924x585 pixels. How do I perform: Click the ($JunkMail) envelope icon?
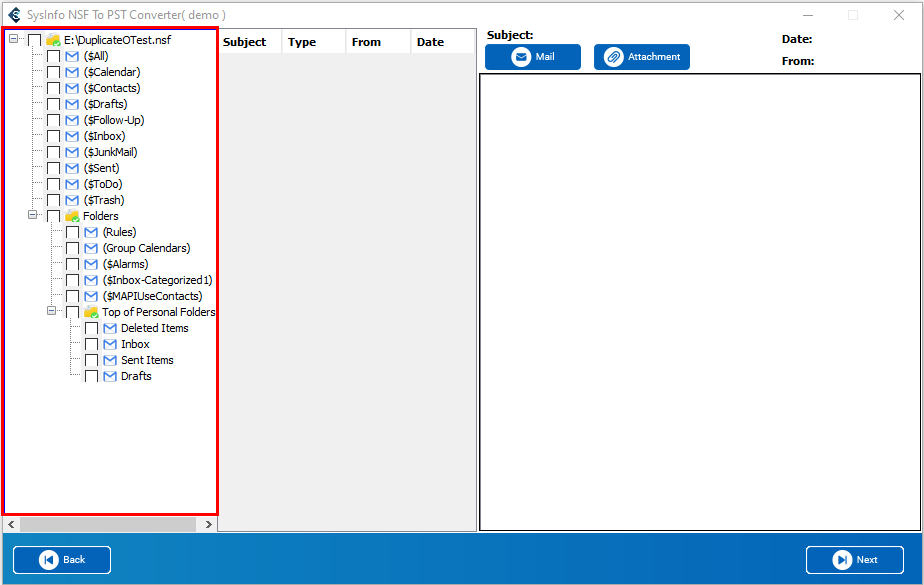[72, 152]
